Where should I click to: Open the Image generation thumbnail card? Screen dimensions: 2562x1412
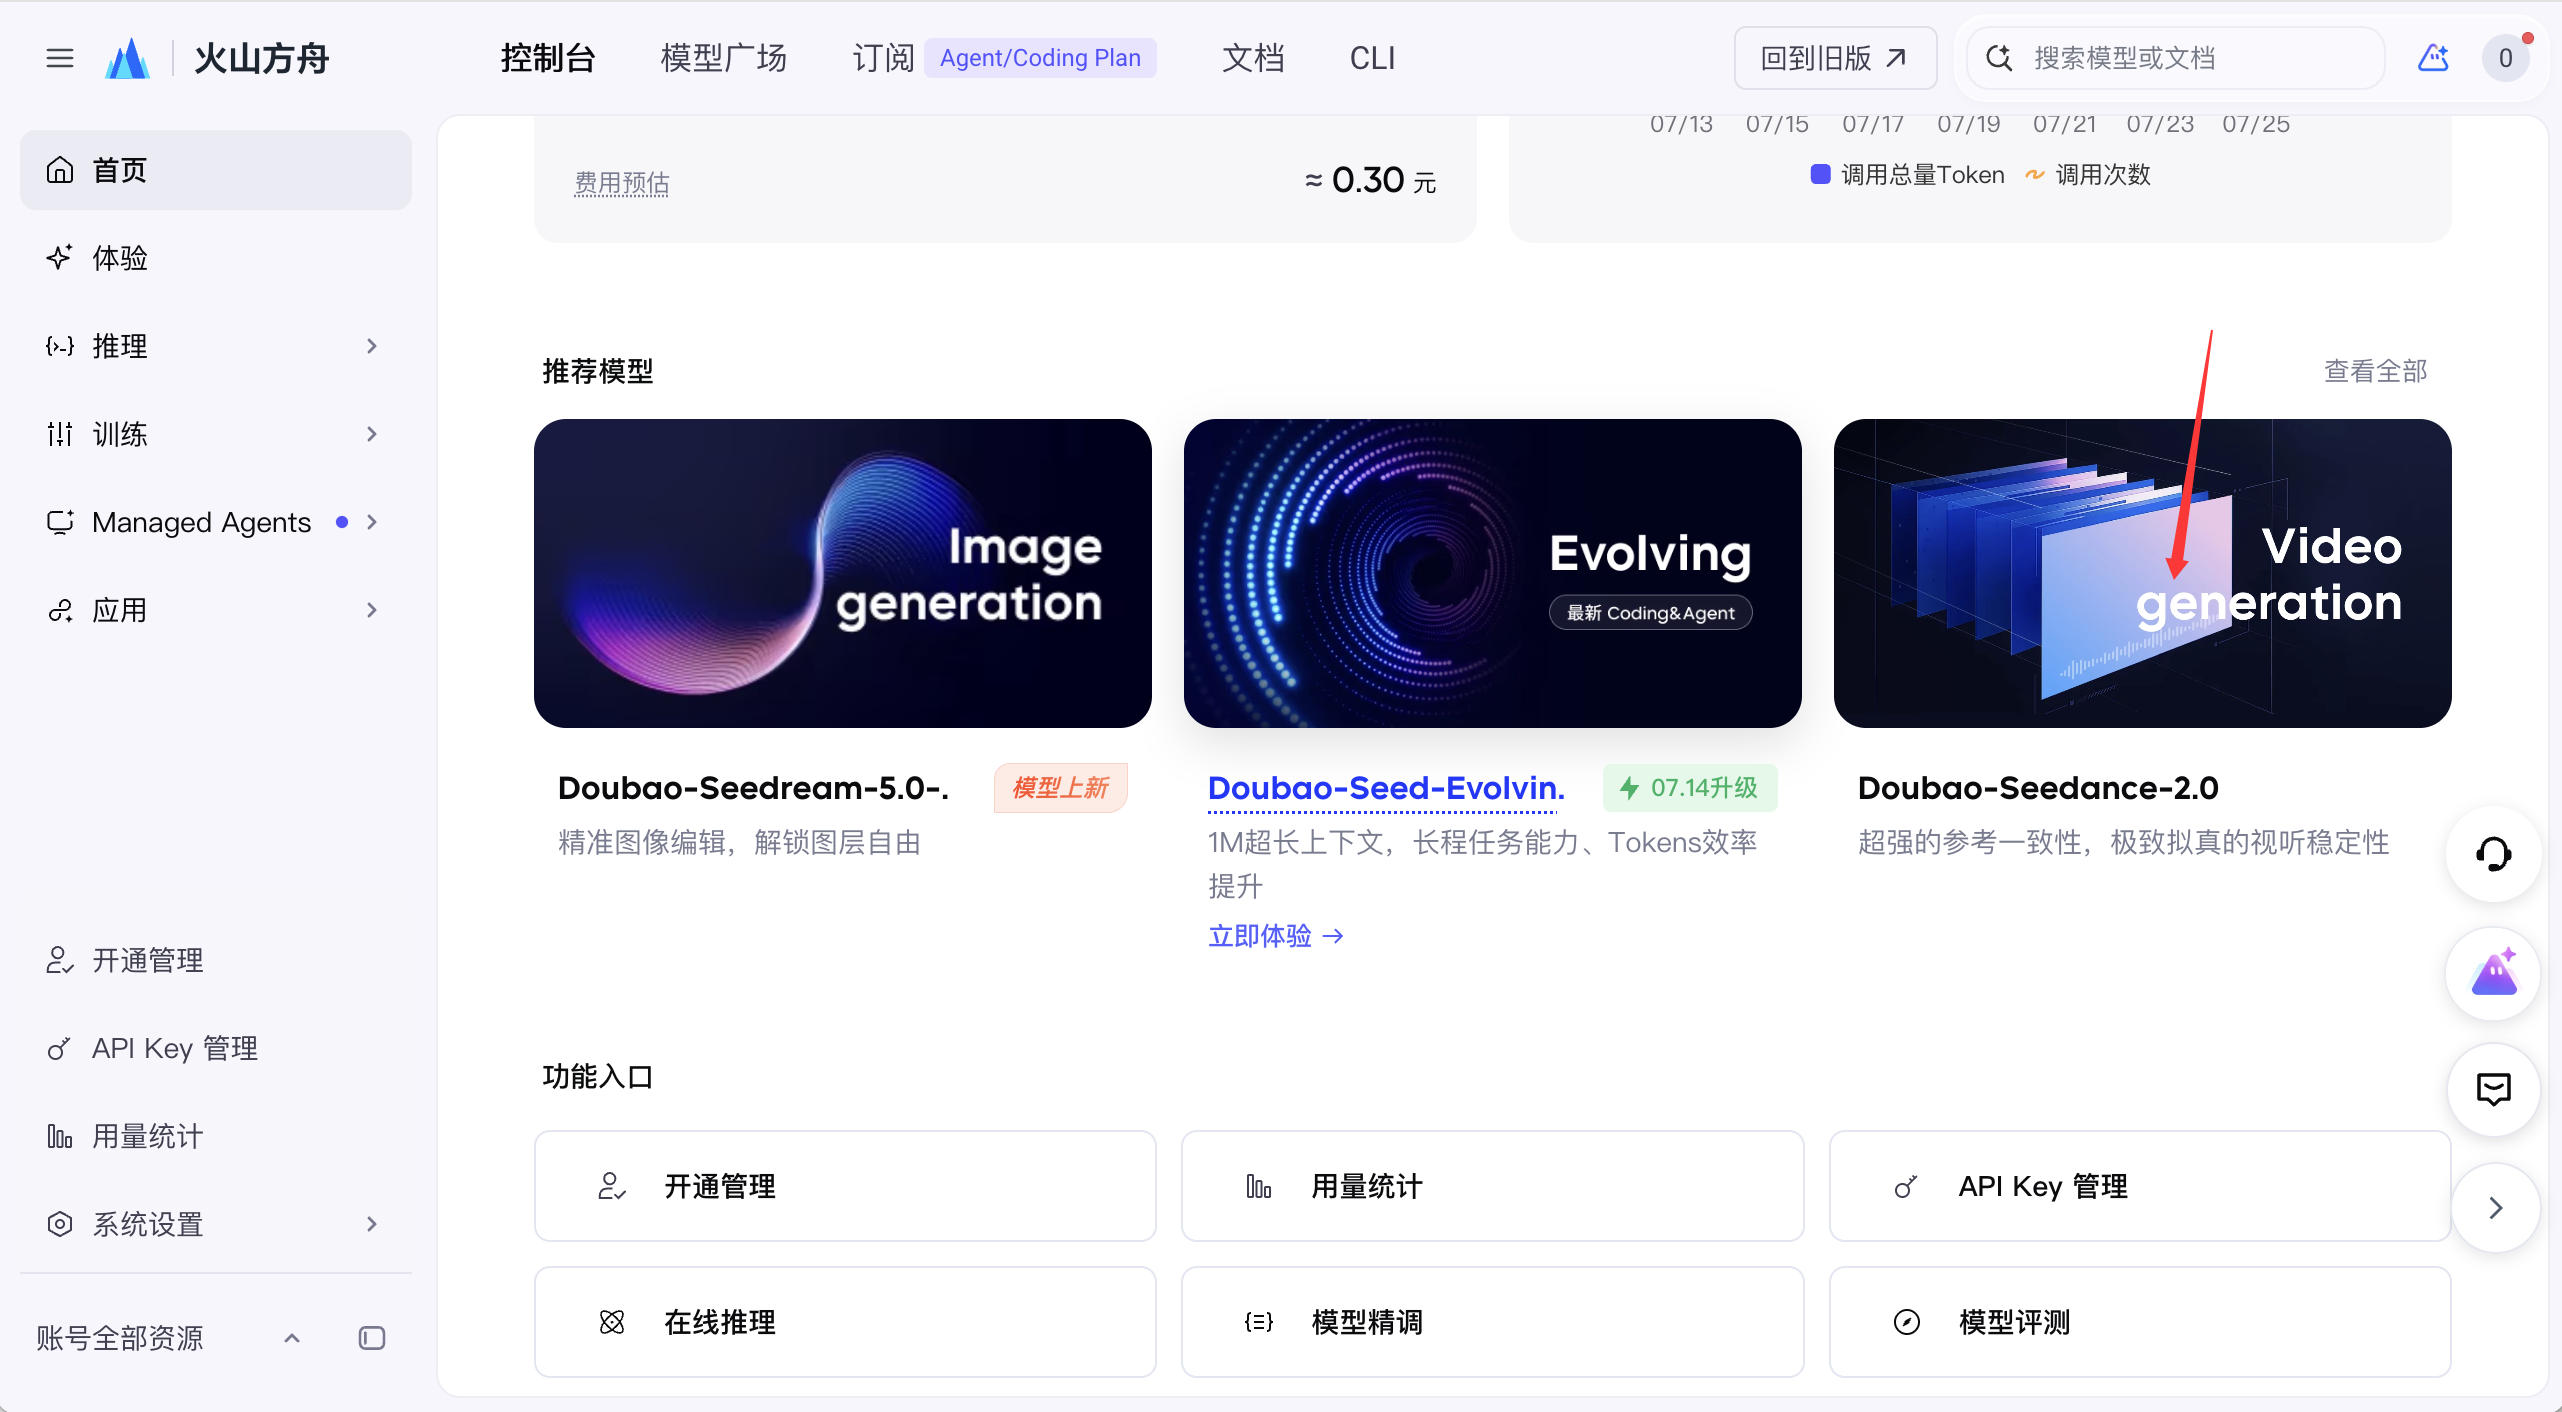pos(842,573)
